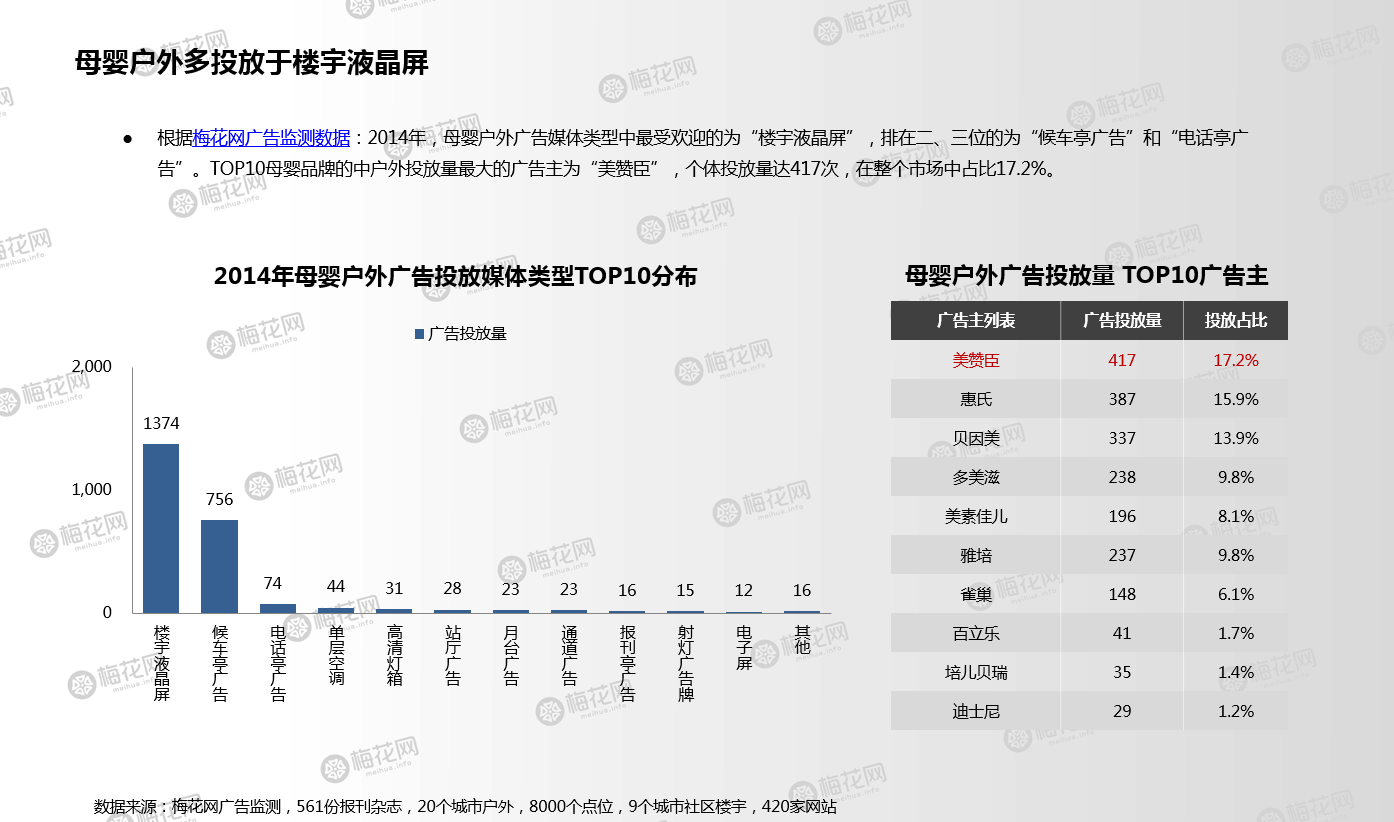The height and width of the screenshot is (822, 1394).
Task: Select the 惠氏 advertiser cell
Action: tap(976, 399)
